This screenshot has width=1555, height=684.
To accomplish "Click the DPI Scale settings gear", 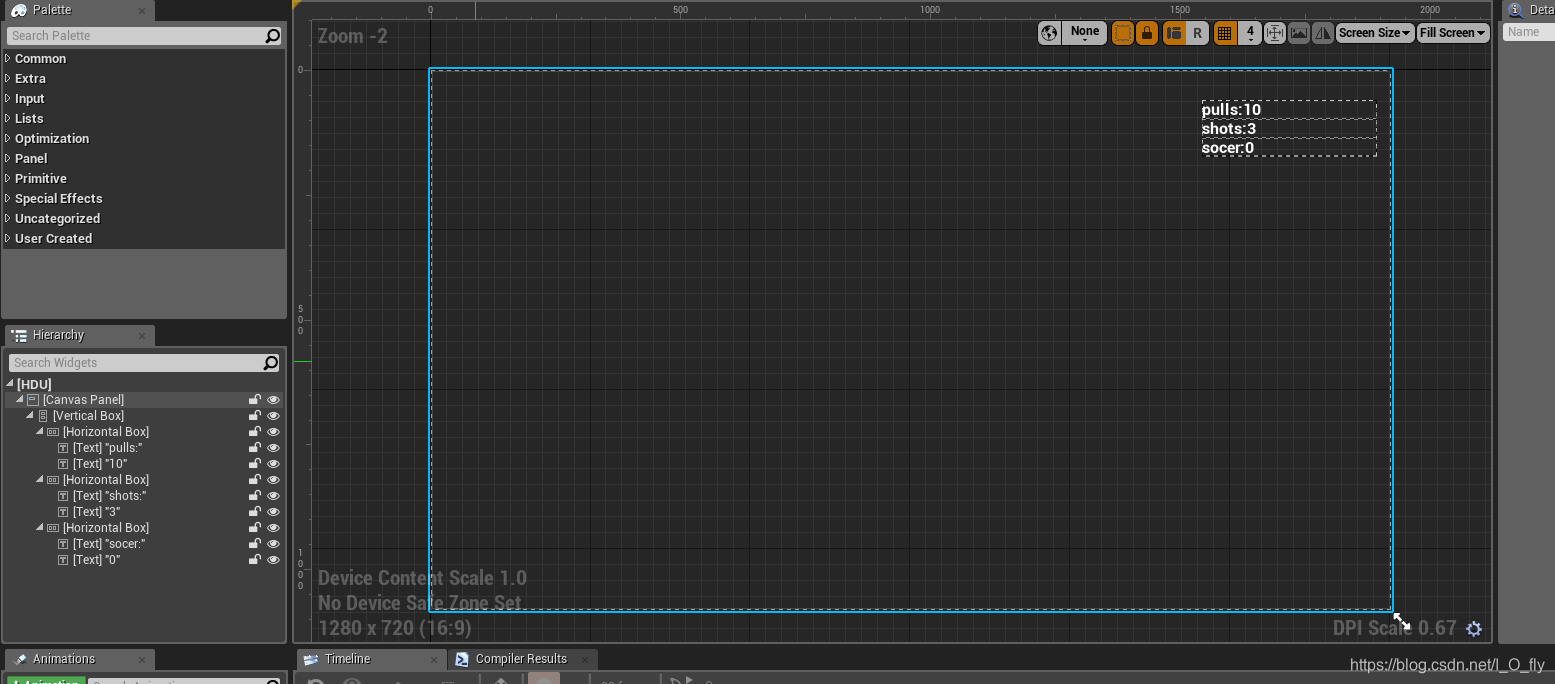I will click(1474, 629).
